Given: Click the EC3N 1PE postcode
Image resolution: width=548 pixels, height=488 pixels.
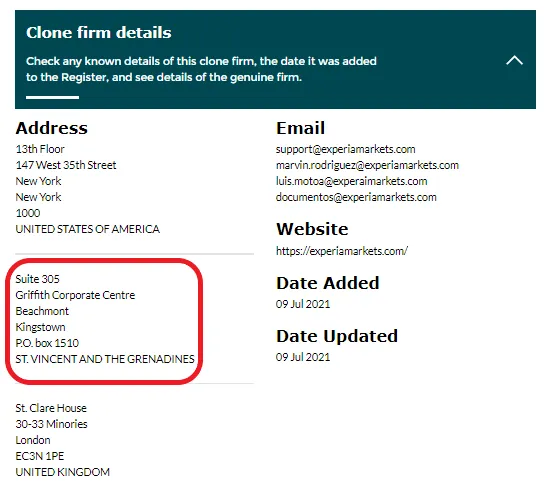Looking at the screenshot, I should tap(39, 456).
